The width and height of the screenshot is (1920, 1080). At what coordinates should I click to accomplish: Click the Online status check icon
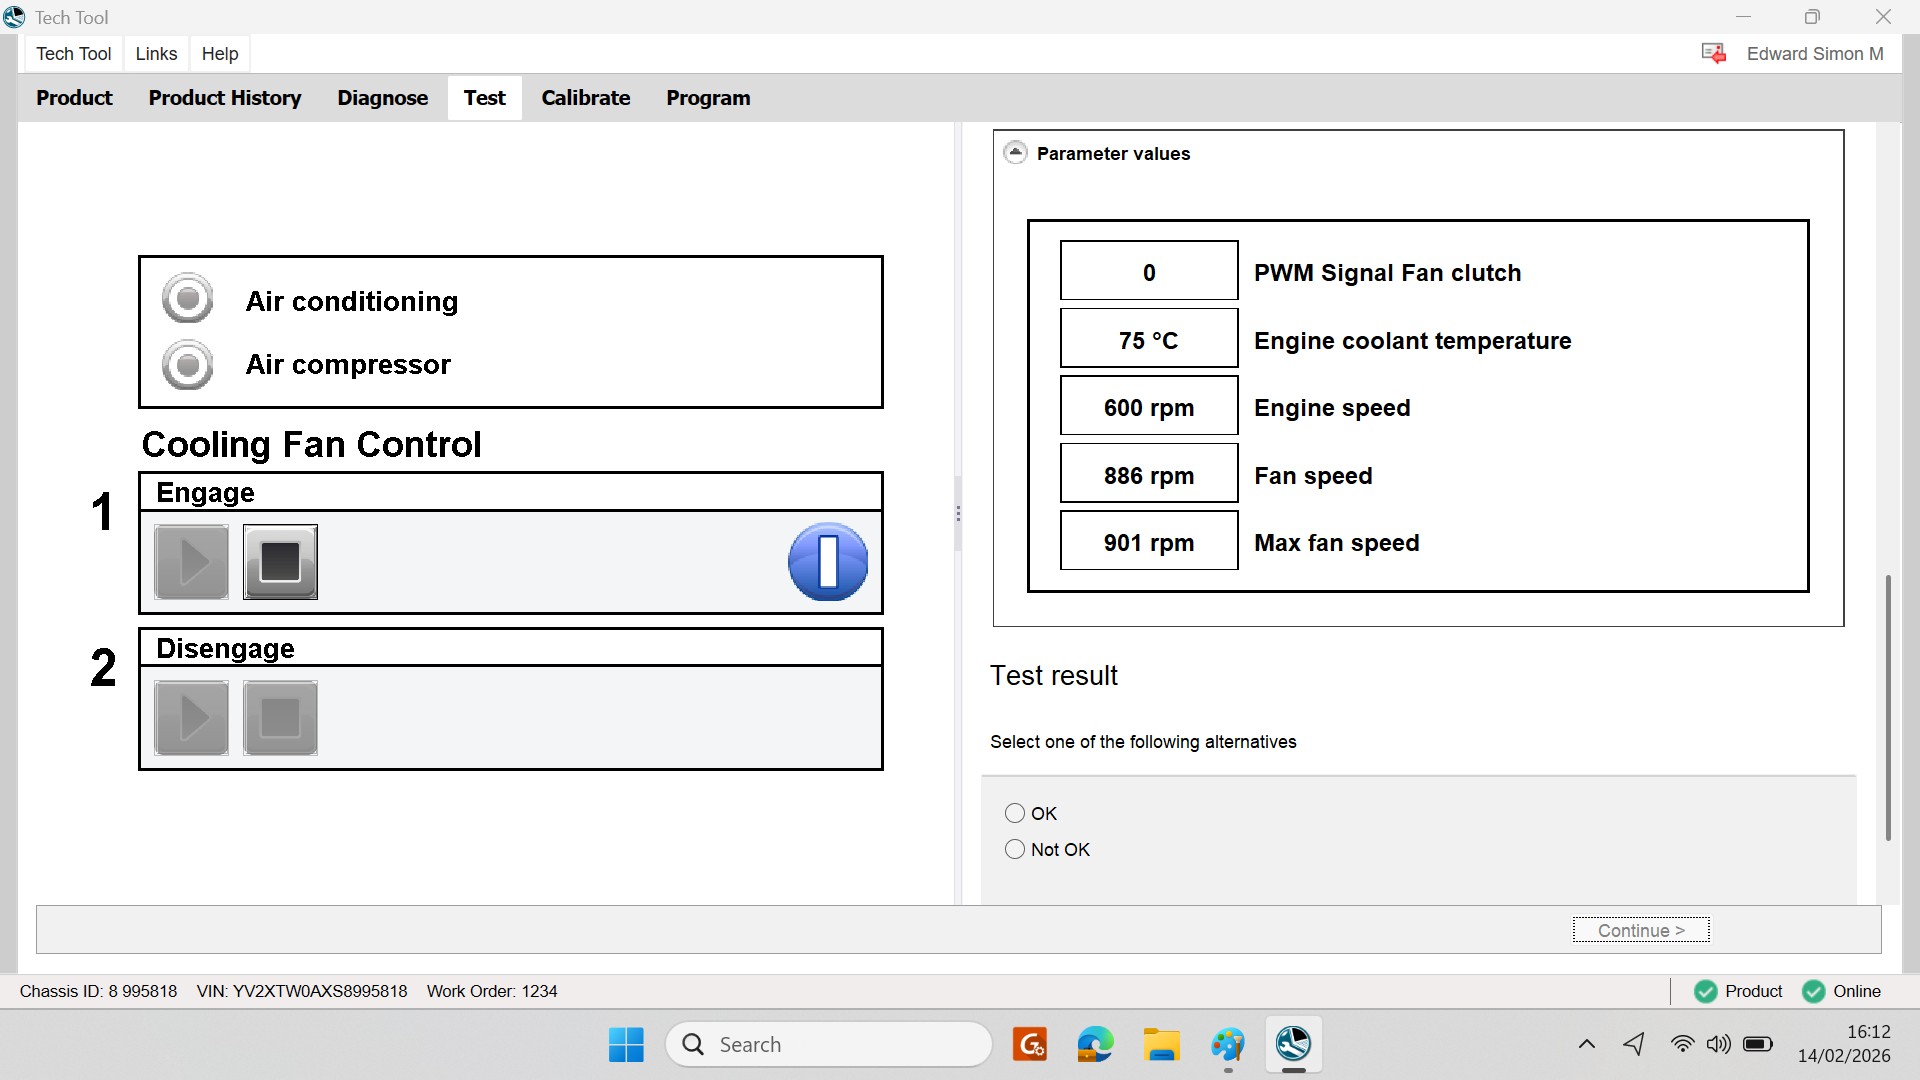click(x=1813, y=991)
